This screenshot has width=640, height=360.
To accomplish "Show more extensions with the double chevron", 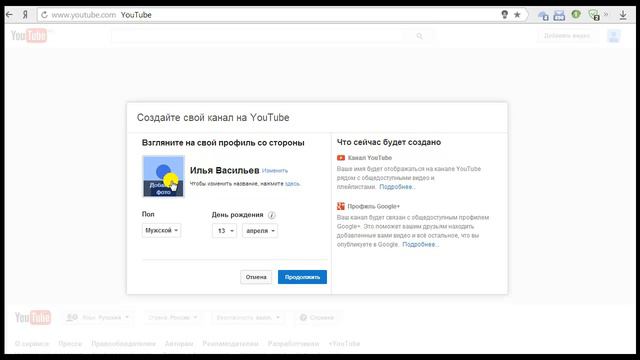I will pyautogui.click(x=606, y=15).
